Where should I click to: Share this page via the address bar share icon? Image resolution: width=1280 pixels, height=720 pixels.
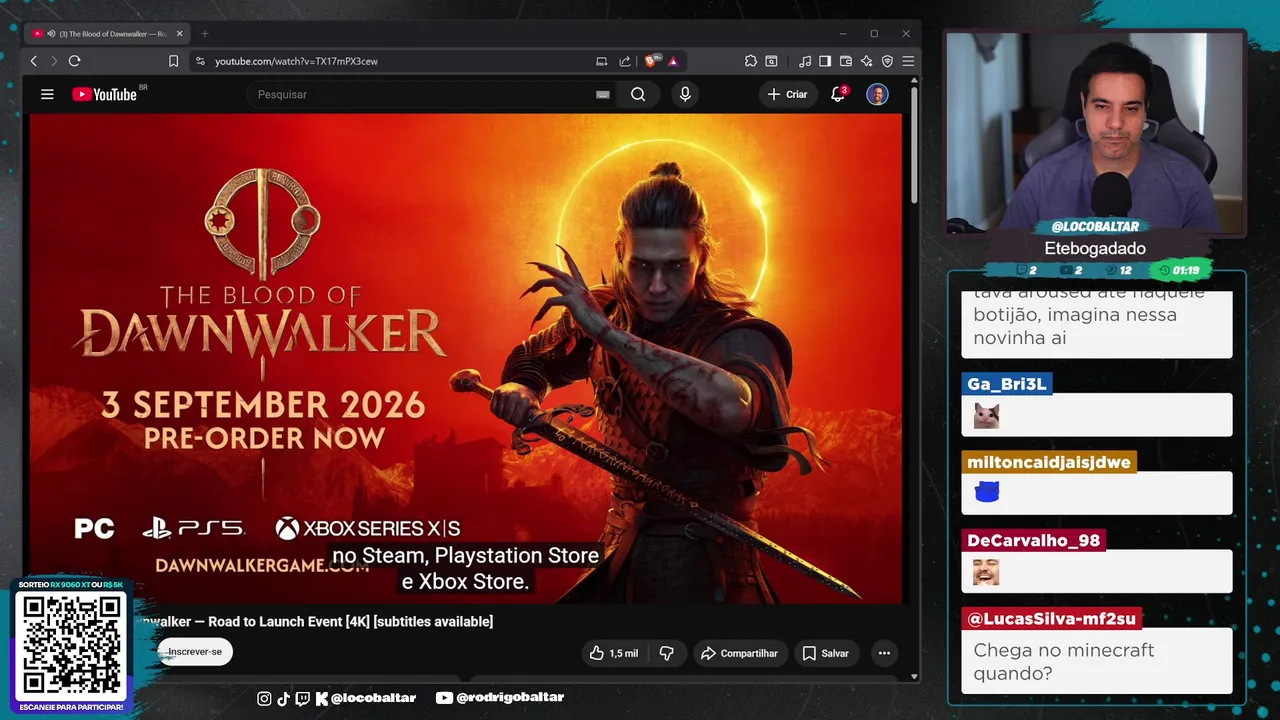pyautogui.click(x=625, y=61)
